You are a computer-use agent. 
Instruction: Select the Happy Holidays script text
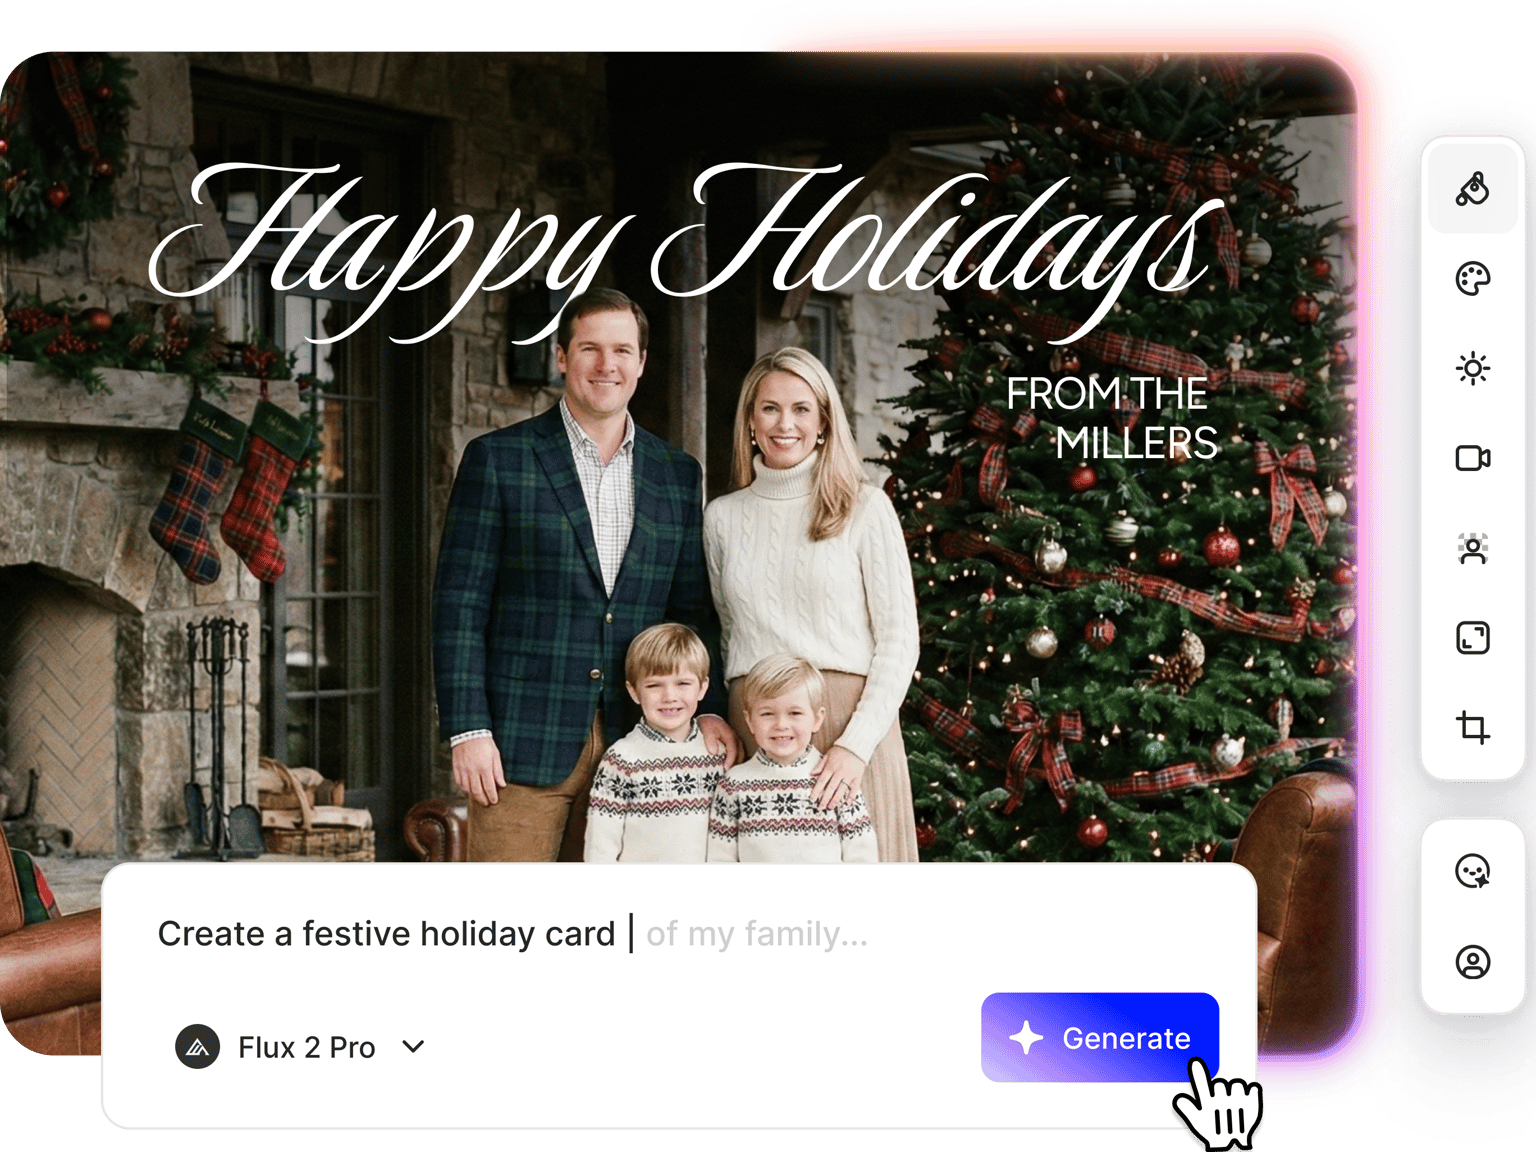pos(685,250)
